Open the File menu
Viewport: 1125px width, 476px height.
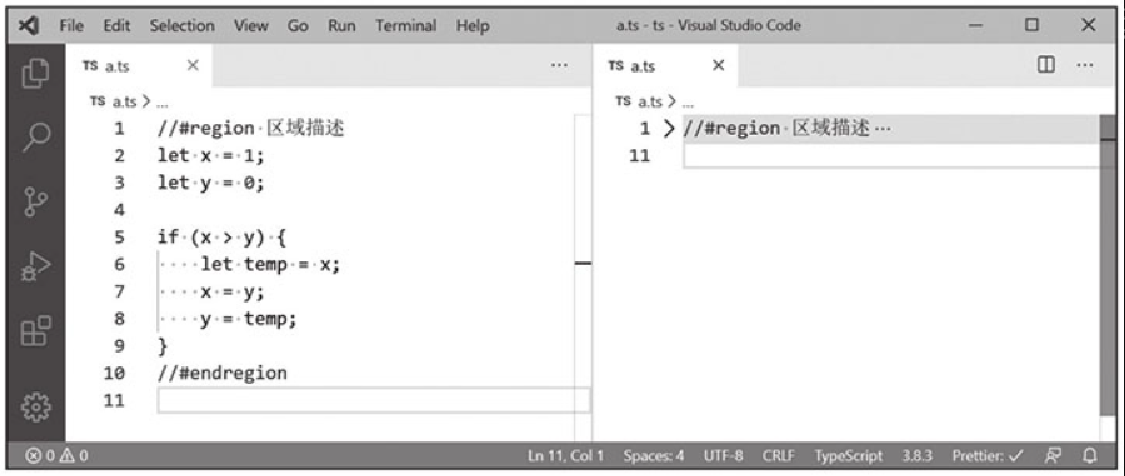(72, 26)
